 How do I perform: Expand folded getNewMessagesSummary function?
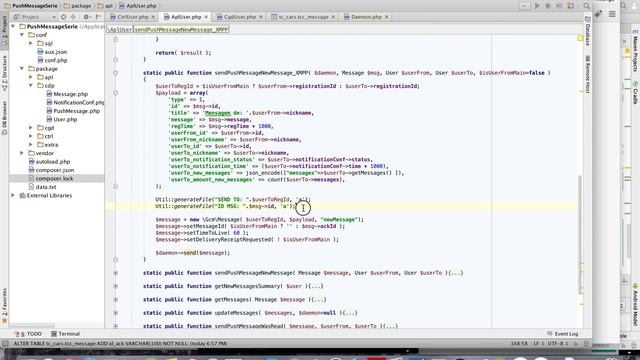point(116,286)
